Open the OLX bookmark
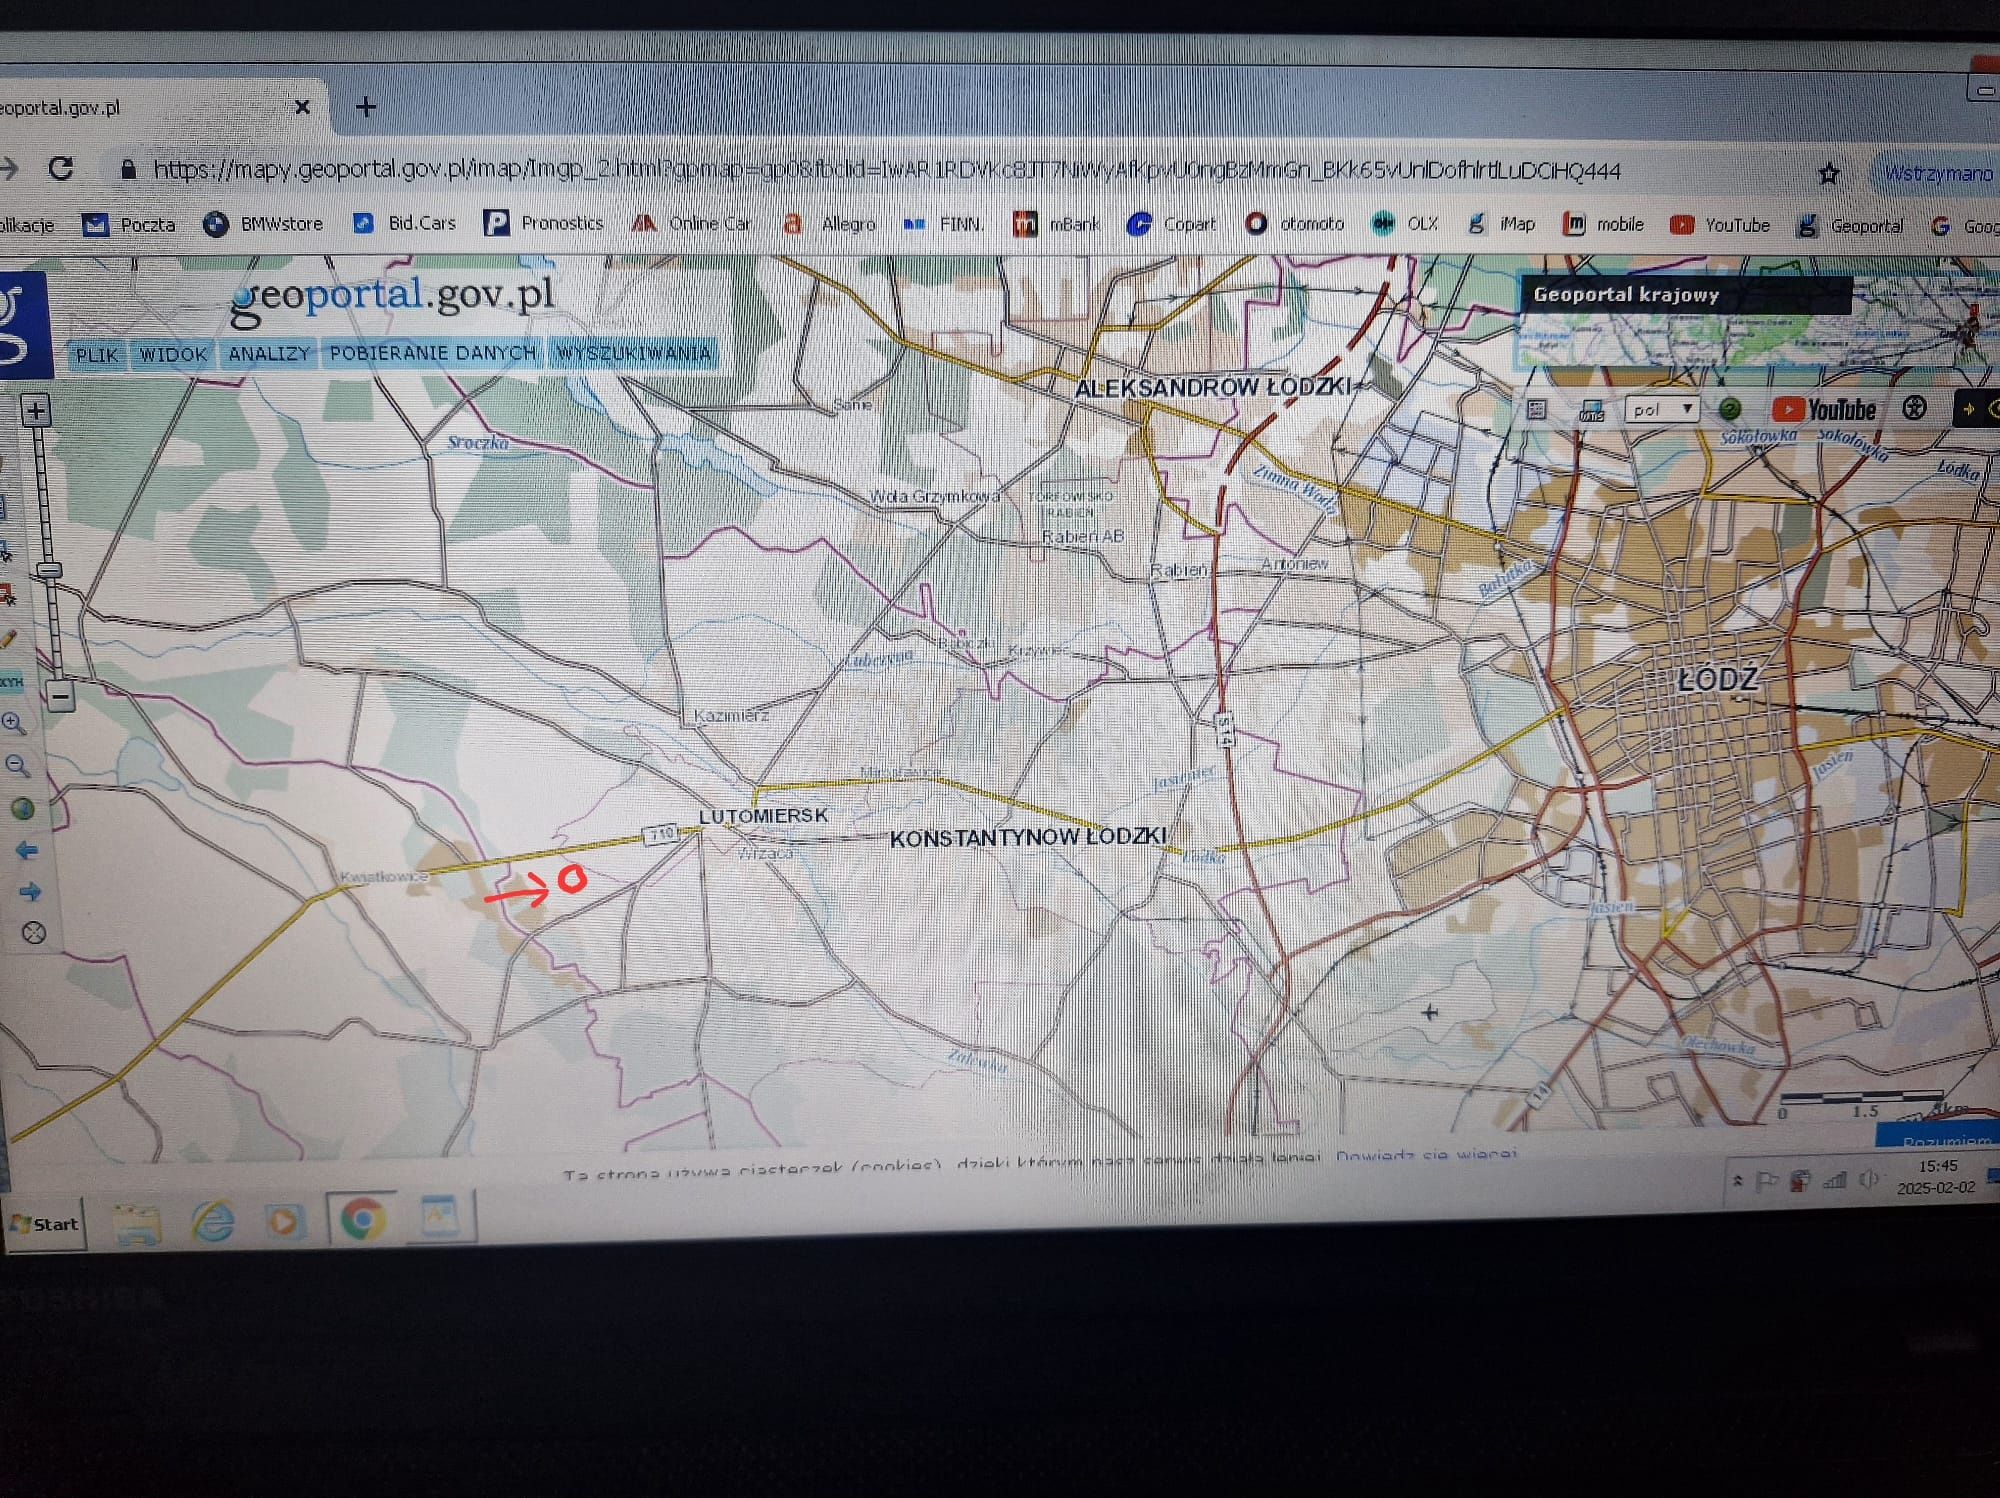Screen dimensions: 2000x1498 [1406, 224]
